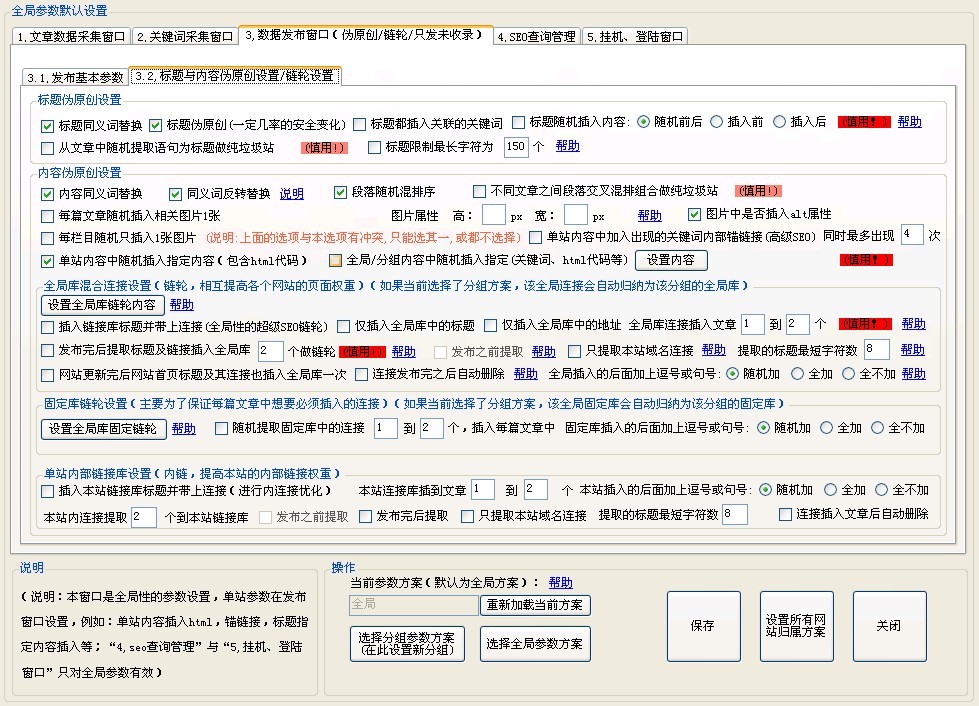Click the 保存 button
979x706 pixels.
[x=703, y=626]
